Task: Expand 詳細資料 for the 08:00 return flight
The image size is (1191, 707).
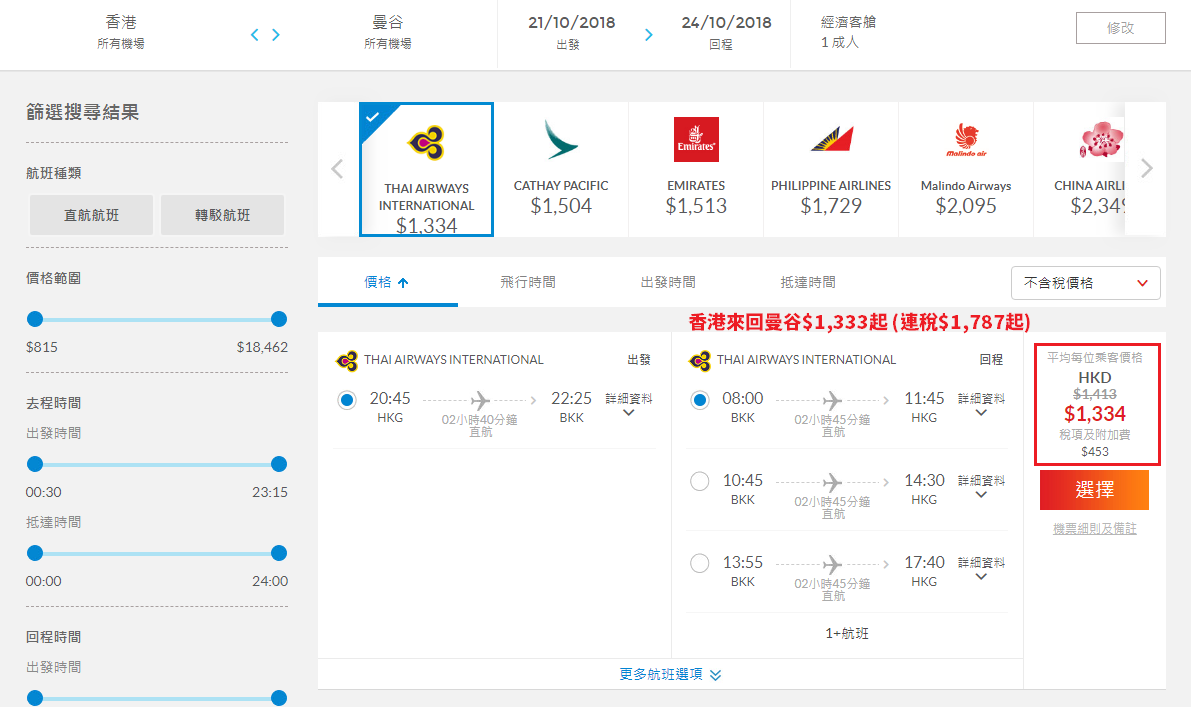Action: (x=981, y=405)
